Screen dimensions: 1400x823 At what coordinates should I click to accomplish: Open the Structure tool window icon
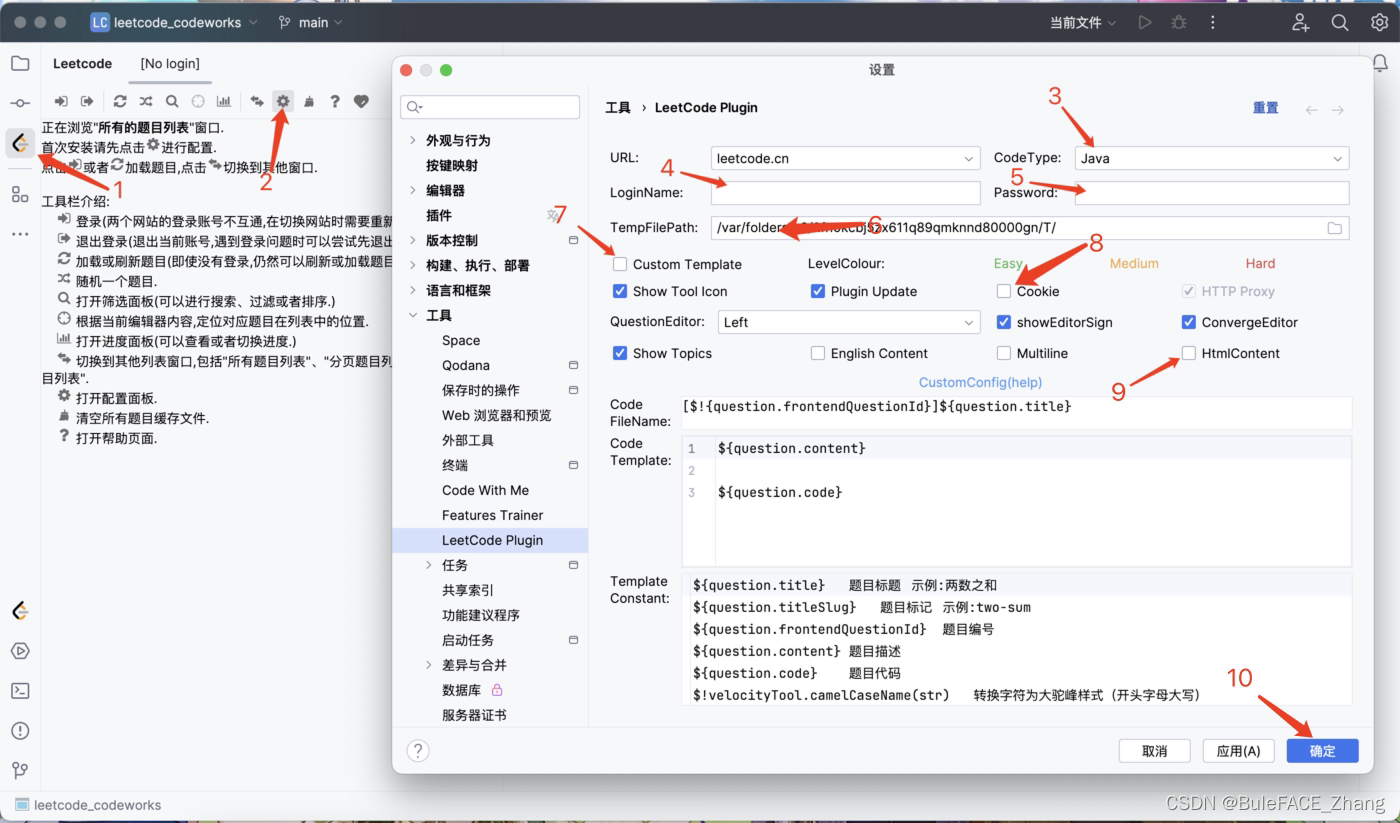tap(20, 194)
